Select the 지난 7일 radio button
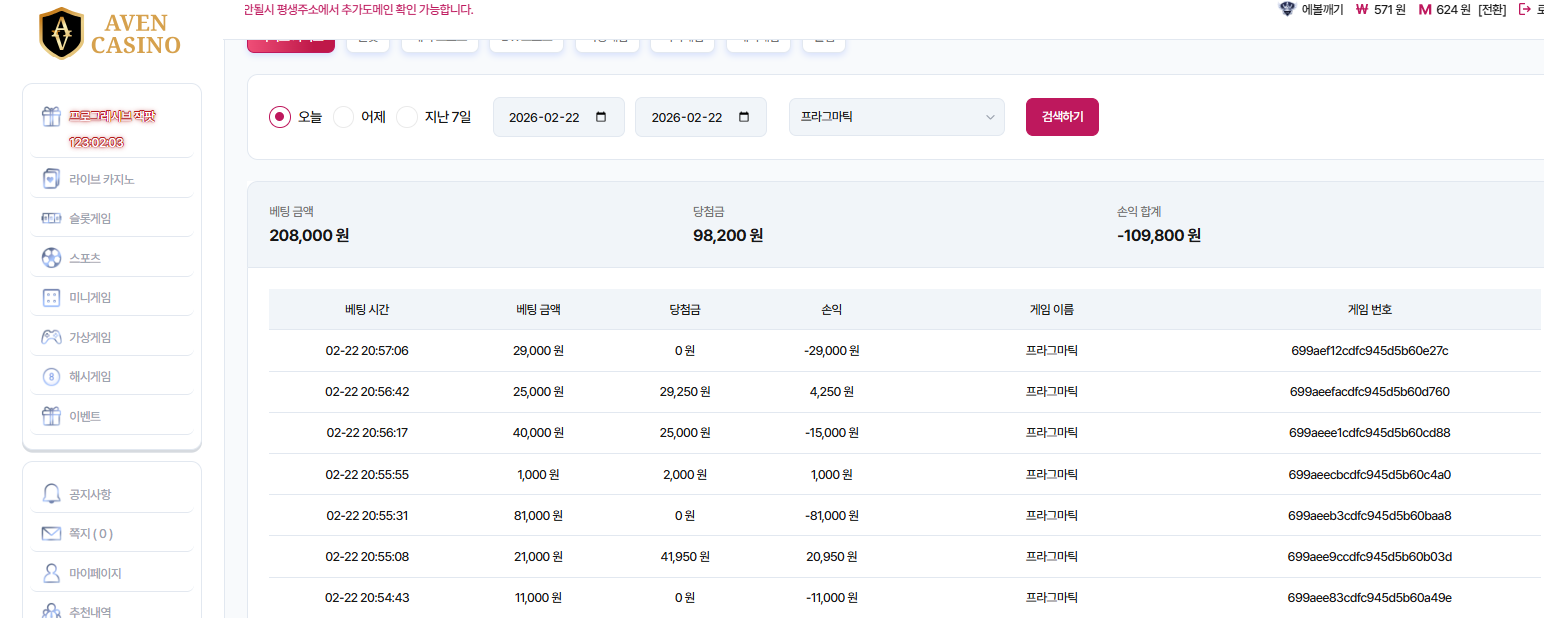The image size is (1544, 618). coord(407,117)
